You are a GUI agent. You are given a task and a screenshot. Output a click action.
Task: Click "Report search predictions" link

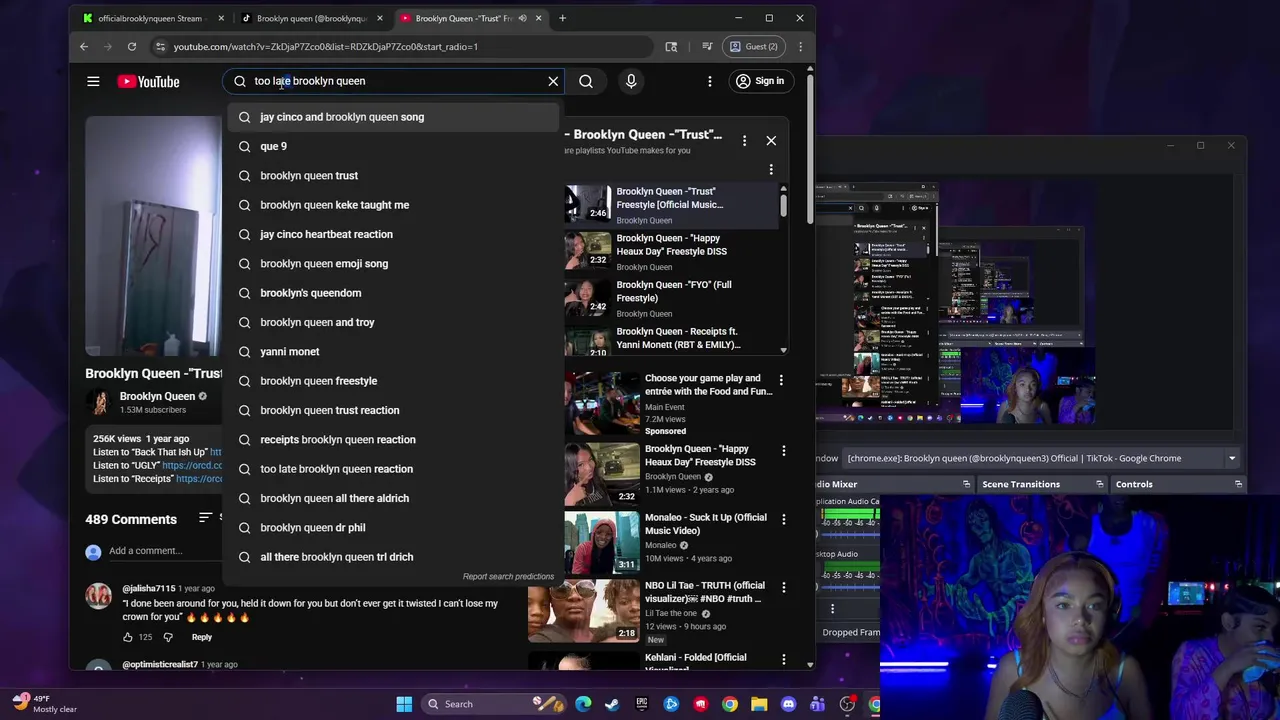tap(508, 576)
